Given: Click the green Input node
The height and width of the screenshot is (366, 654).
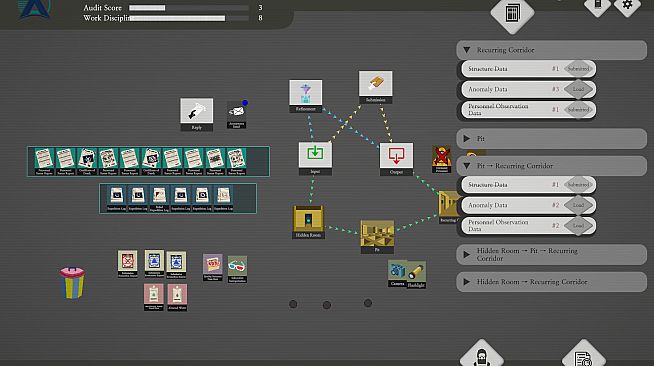Looking at the screenshot, I should tap(315, 158).
